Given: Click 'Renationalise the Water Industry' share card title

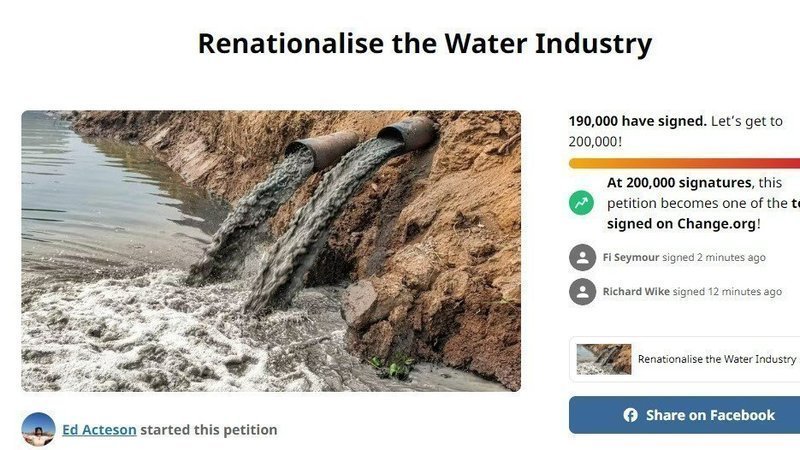Looking at the screenshot, I should coord(717,359).
